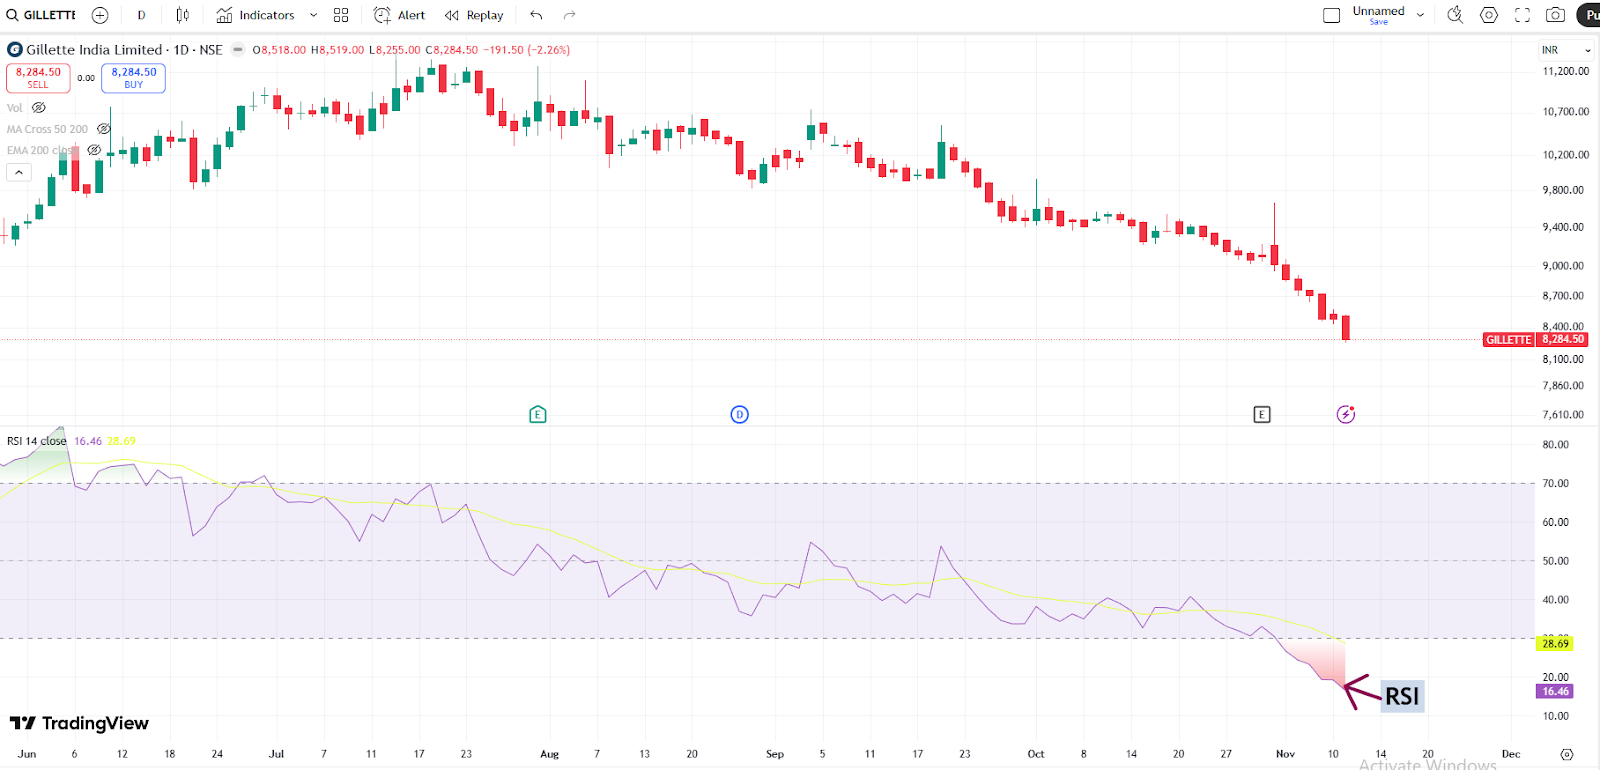Collapse the indicator legend with chevron
Image resolution: width=1600 pixels, height=770 pixels.
click(19, 173)
